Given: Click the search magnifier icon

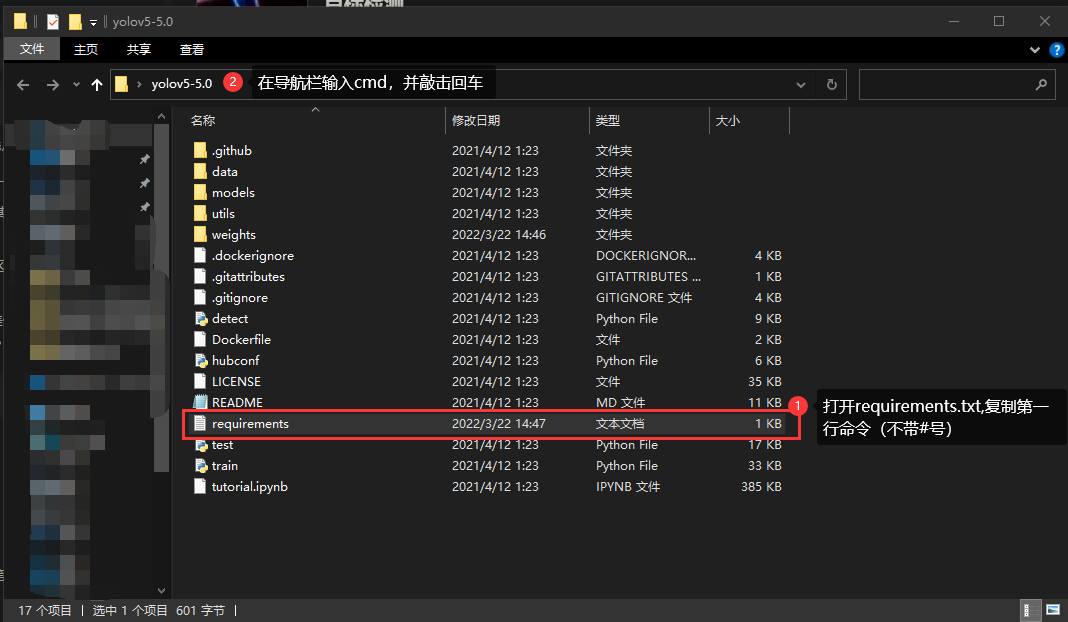Looking at the screenshot, I should click(1041, 84).
